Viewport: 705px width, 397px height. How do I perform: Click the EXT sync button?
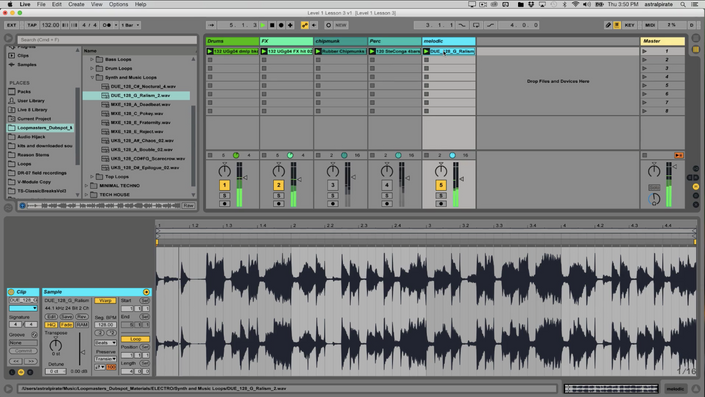click(11, 25)
